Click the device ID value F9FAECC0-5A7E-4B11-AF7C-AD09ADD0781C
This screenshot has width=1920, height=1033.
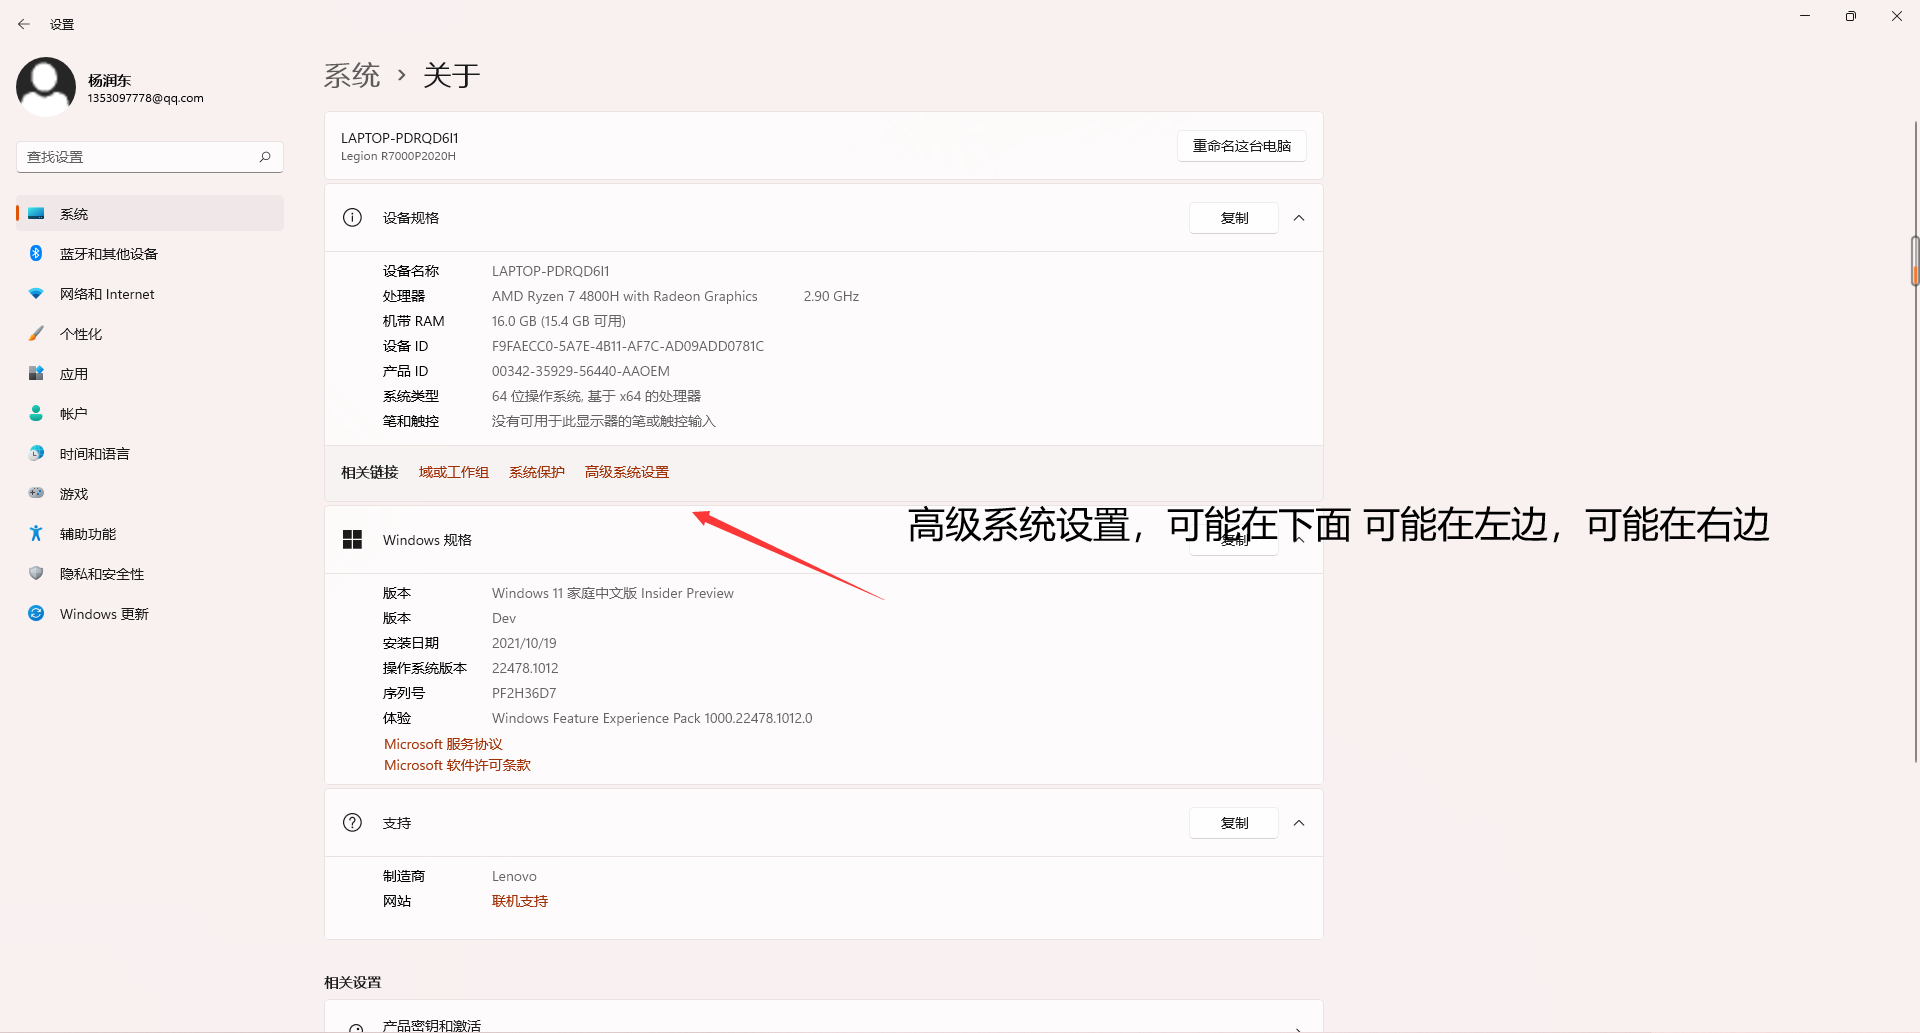point(628,346)
